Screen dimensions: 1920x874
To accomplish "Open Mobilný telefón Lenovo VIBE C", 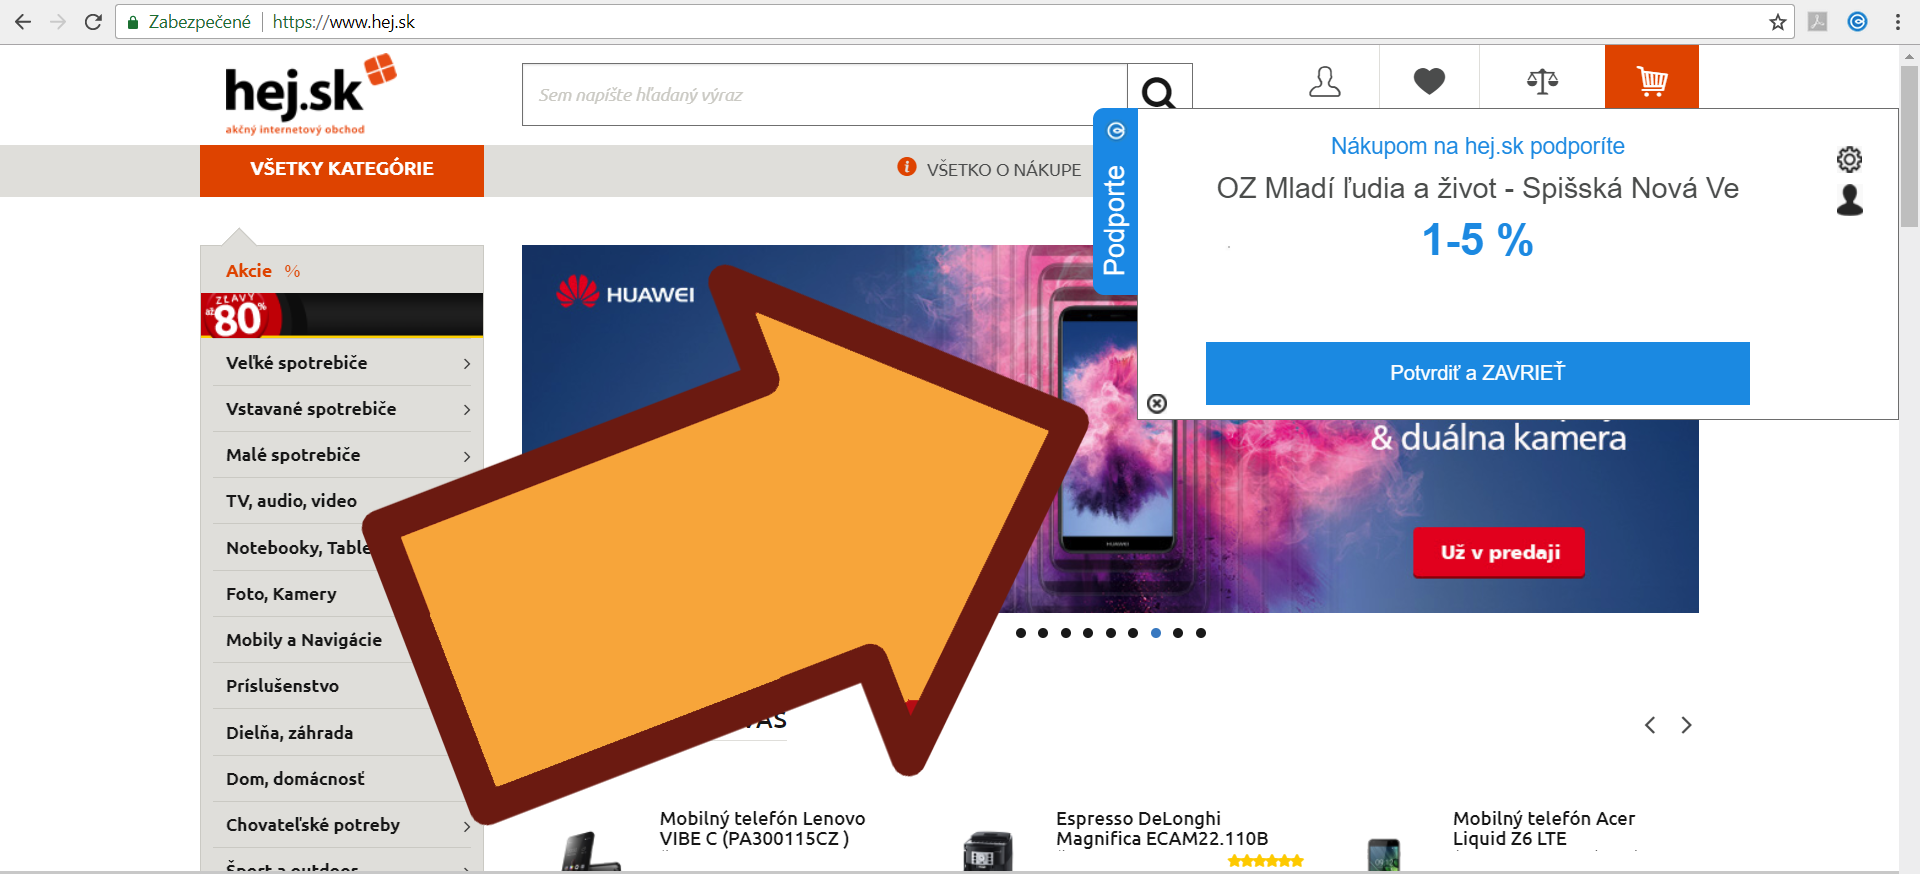I will tap(762, 829).
